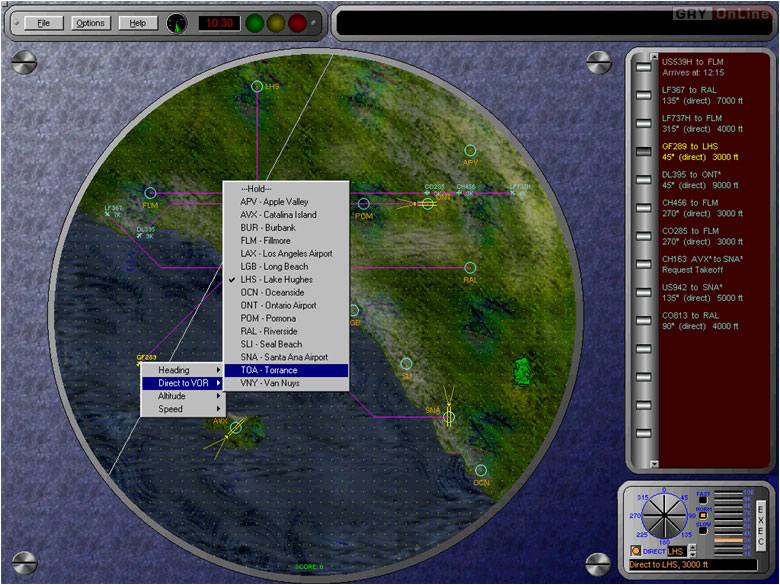The width and height of the screenshot is (780, 585).
Task: Choose APV - Apple Valley
Action: (x=286, y=202)
